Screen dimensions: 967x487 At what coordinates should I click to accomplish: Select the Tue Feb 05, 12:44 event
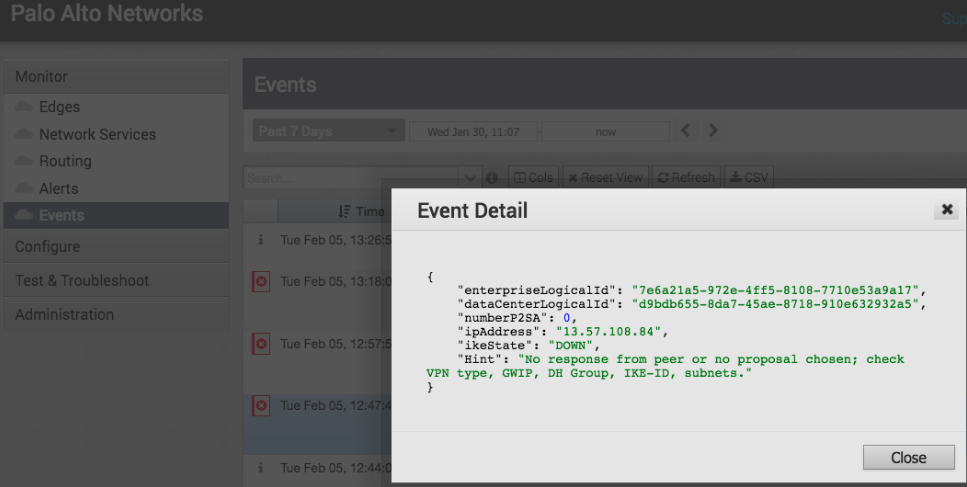point(335,468)
